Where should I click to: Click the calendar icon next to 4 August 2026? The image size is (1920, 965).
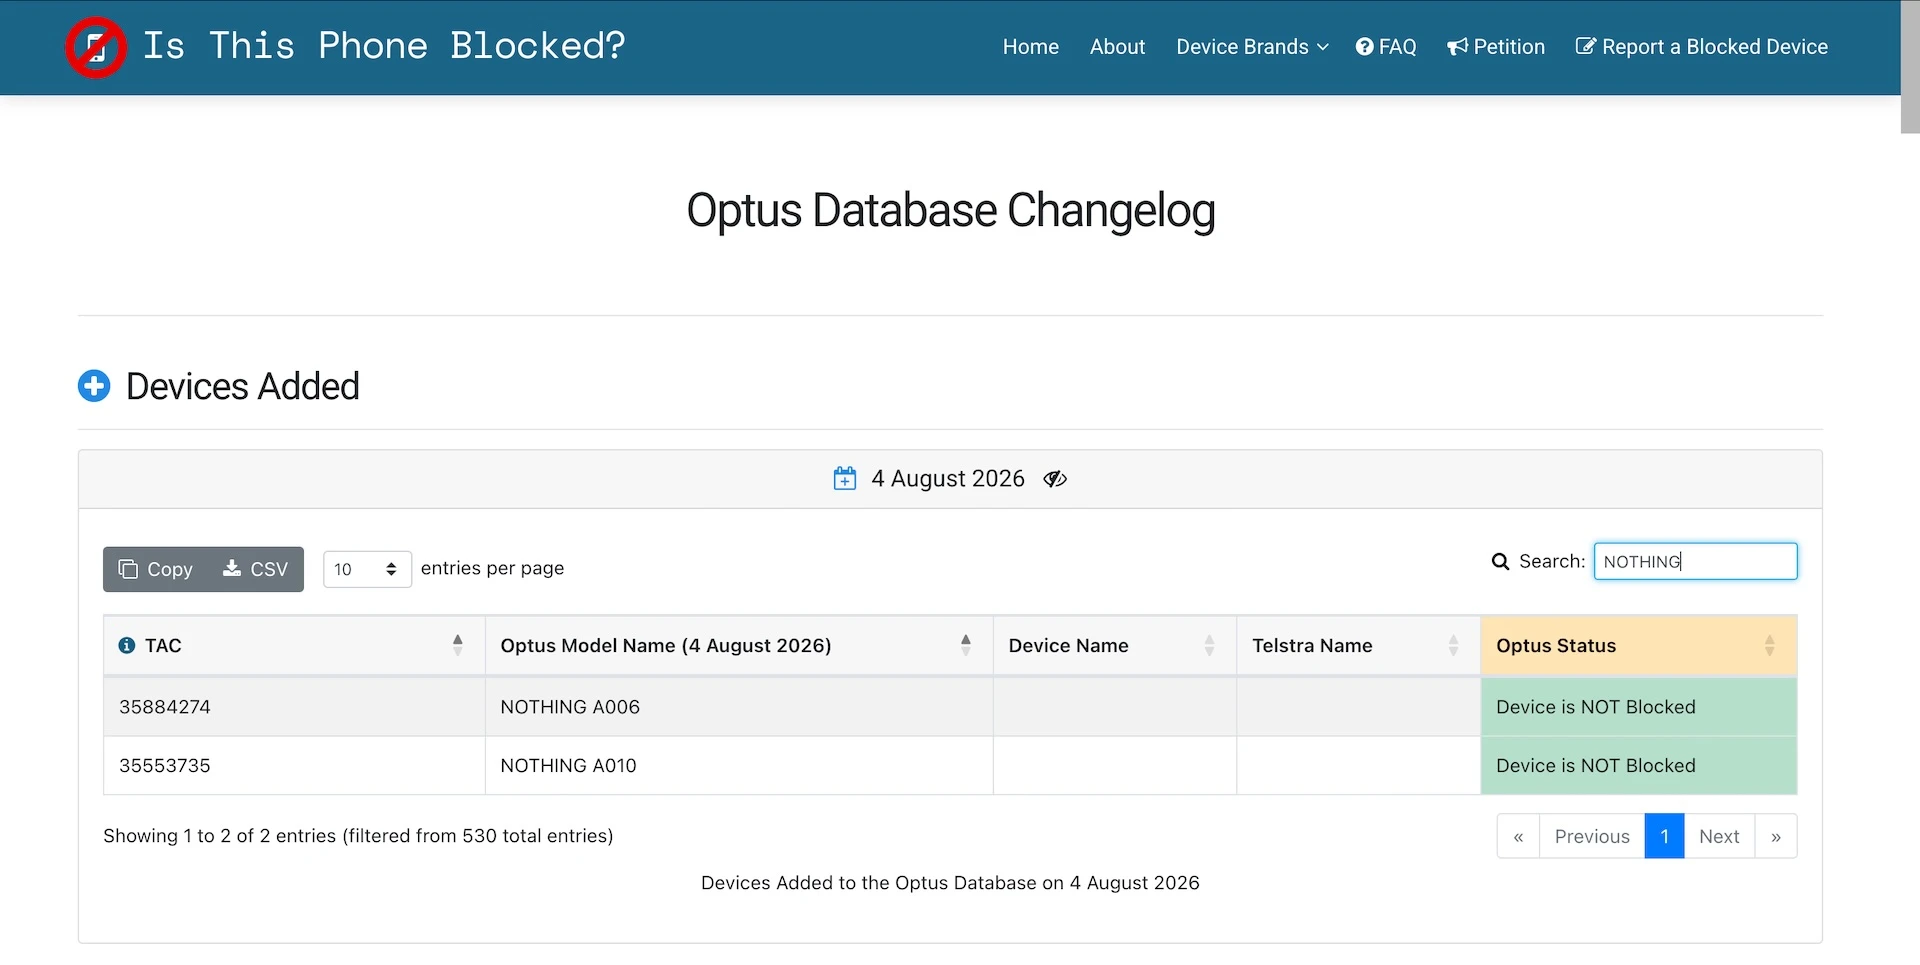[x=845, y=479]
